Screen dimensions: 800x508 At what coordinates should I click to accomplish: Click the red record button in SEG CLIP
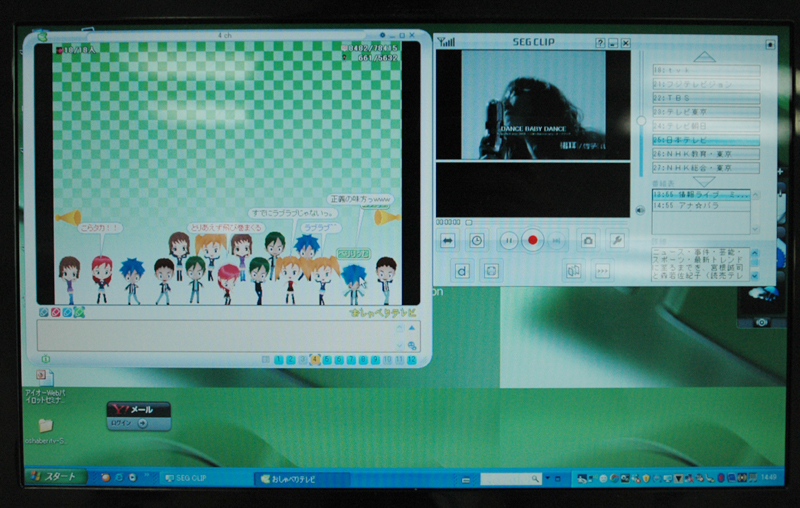(x=533, y=240)
